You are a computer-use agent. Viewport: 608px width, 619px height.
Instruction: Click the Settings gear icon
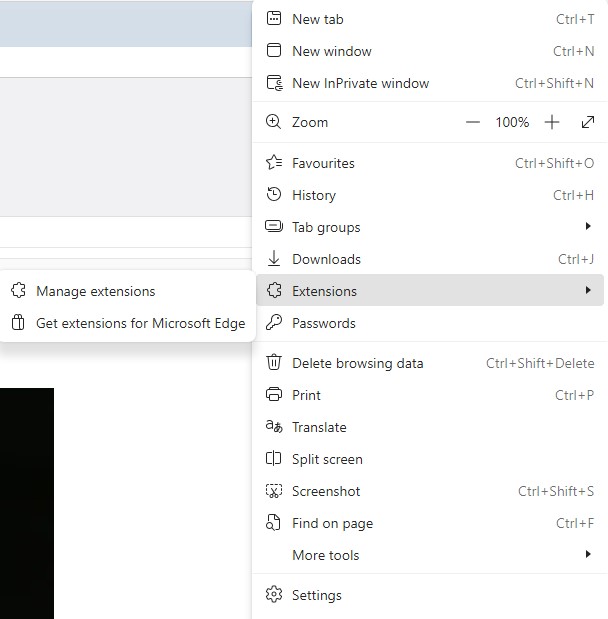tap(273, 595)
